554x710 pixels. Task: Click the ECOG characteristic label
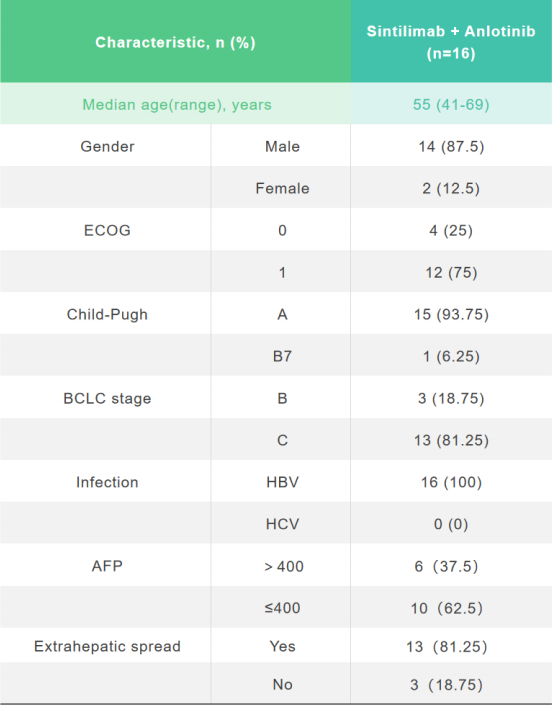pos(107,230)
